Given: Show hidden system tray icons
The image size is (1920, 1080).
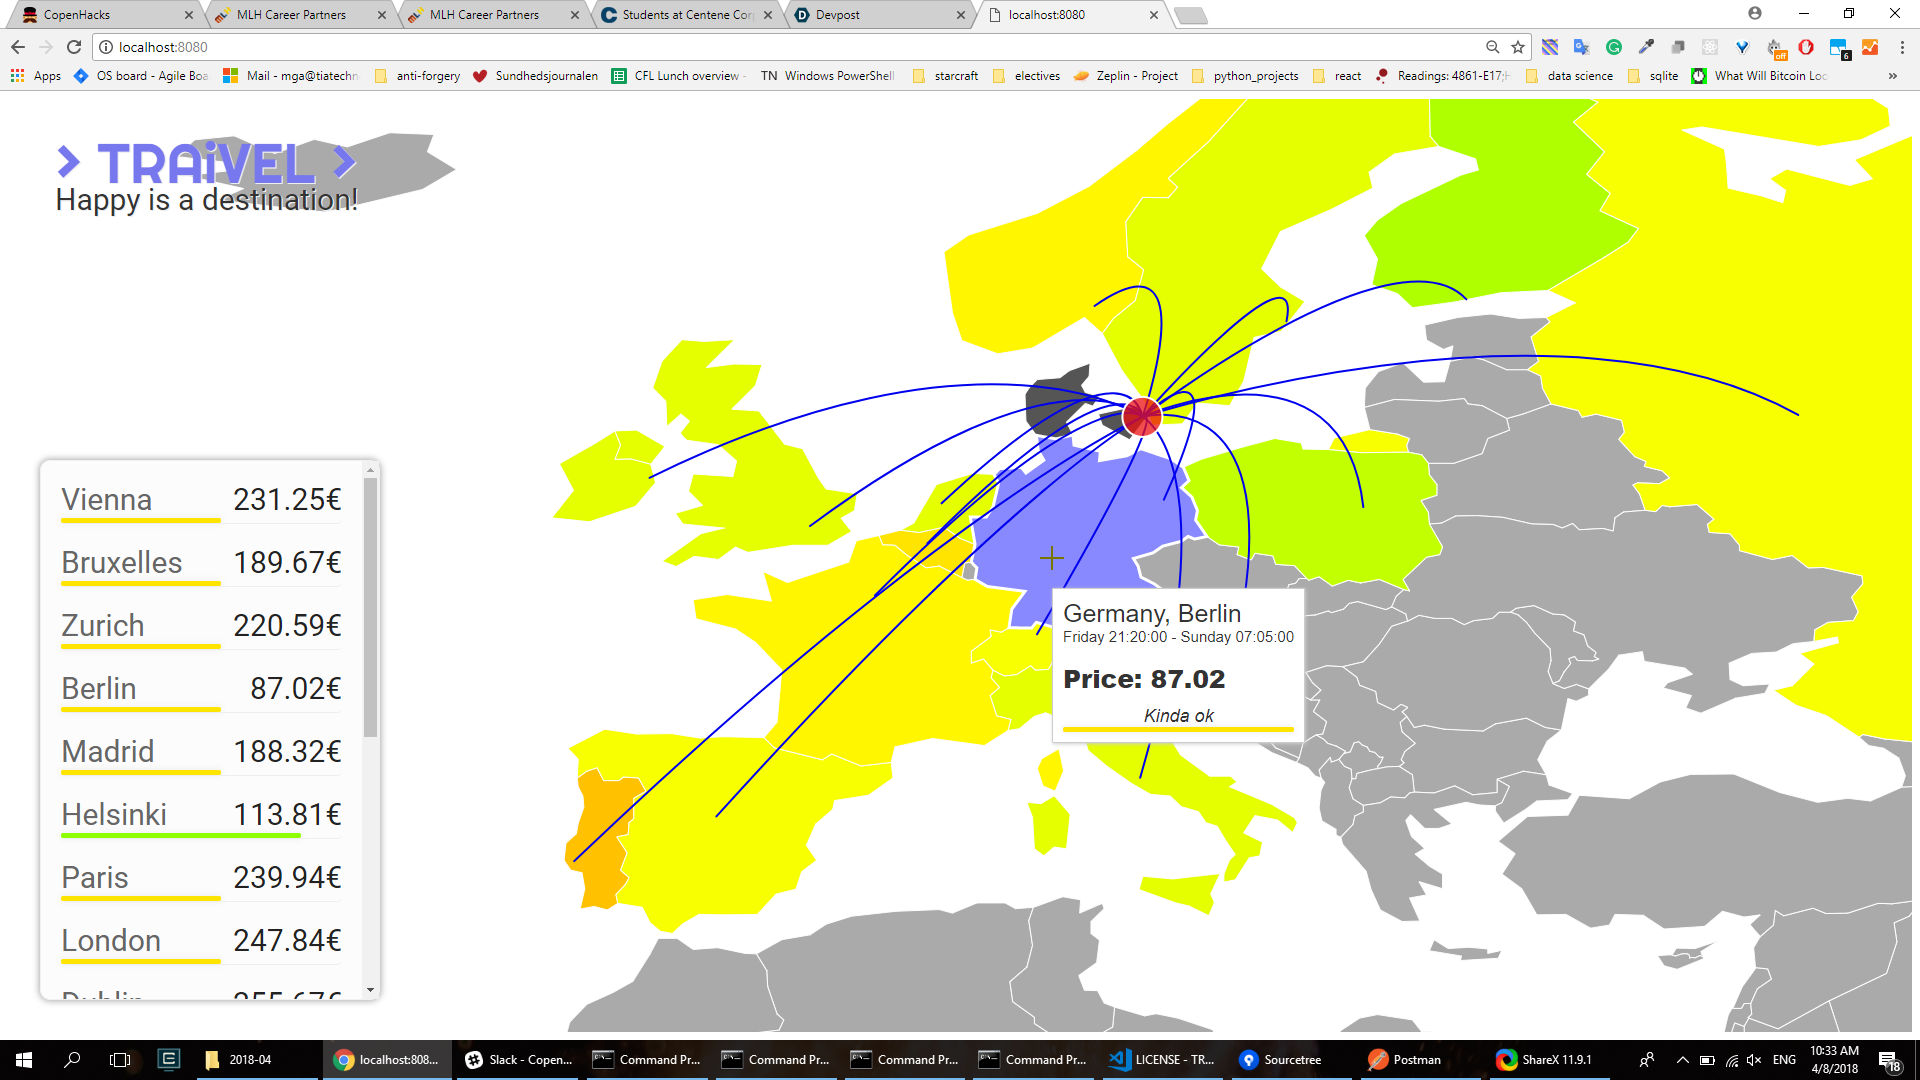Looking at the screenshot, I should 1682,1060.
